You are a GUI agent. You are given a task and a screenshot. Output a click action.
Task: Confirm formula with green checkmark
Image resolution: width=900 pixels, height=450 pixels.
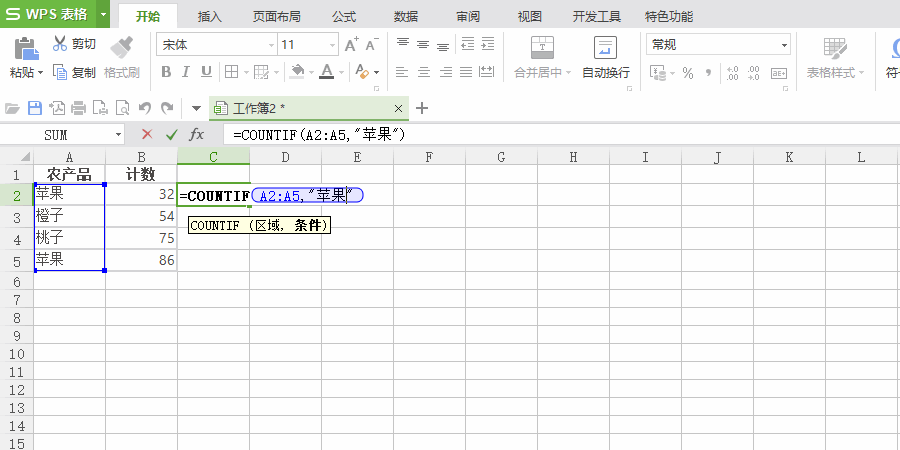pos(172,134)
